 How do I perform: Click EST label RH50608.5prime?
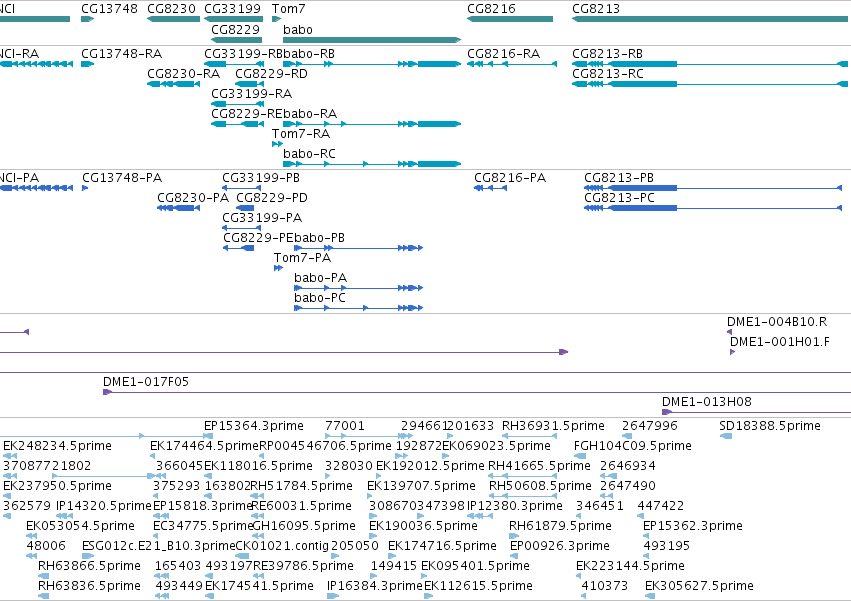pyautogui.click(x=541, y=486)
